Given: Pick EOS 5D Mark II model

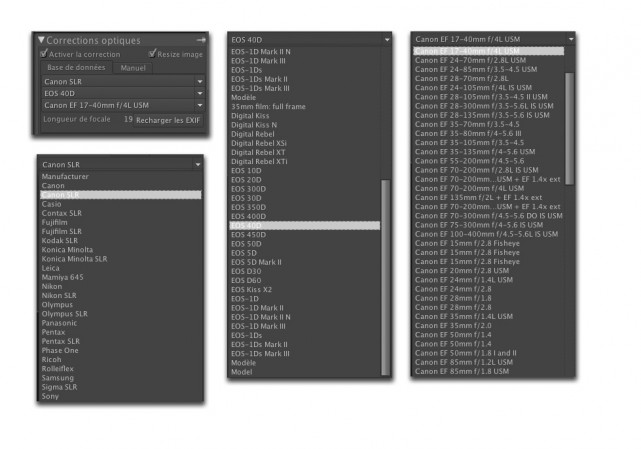Looking at the screenshot, I should pos(256,262).
